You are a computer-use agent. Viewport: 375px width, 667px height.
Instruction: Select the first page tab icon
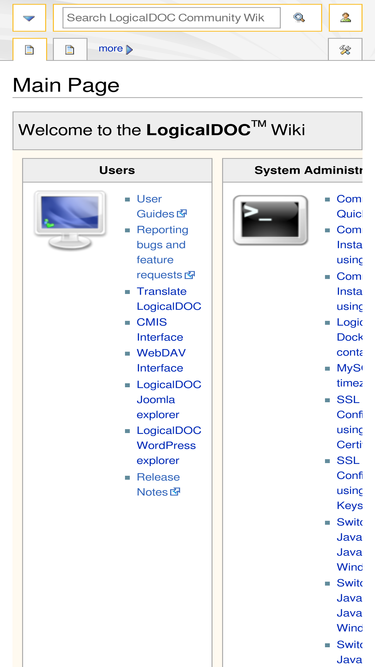29,50
